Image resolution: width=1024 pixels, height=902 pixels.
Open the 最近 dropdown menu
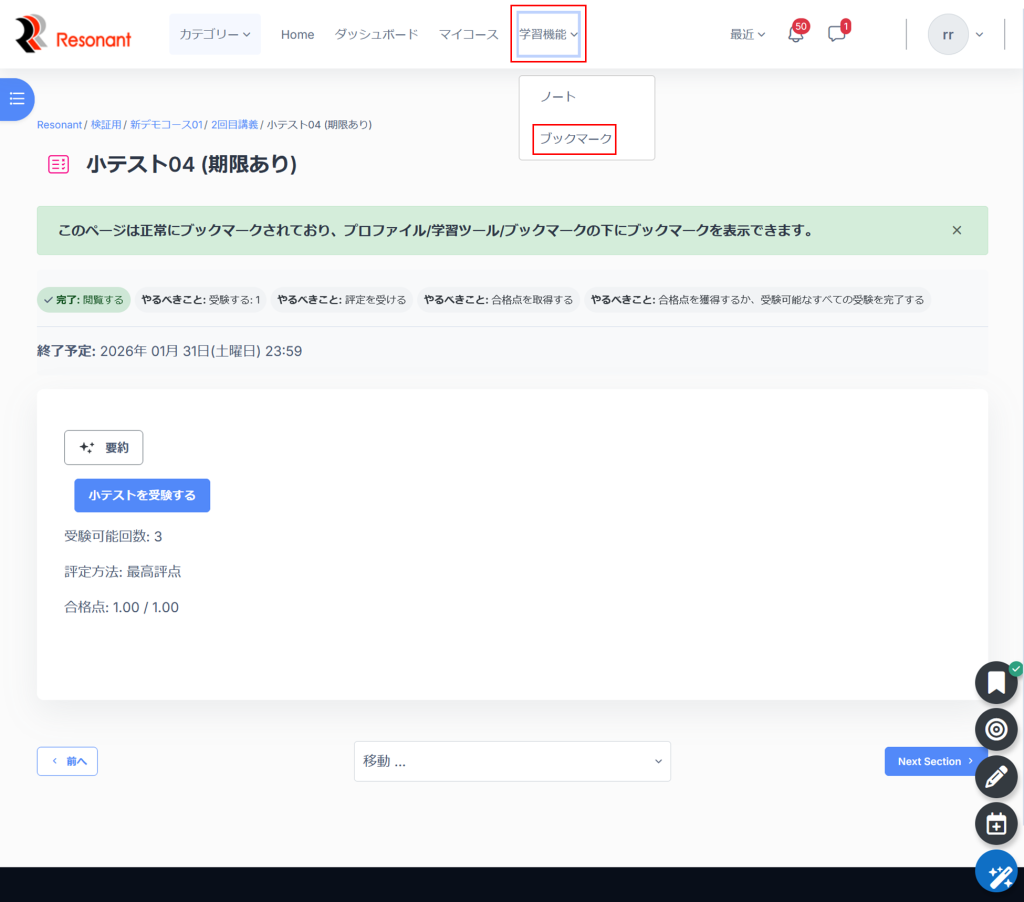pyautogui.click(x=747, y=34)
